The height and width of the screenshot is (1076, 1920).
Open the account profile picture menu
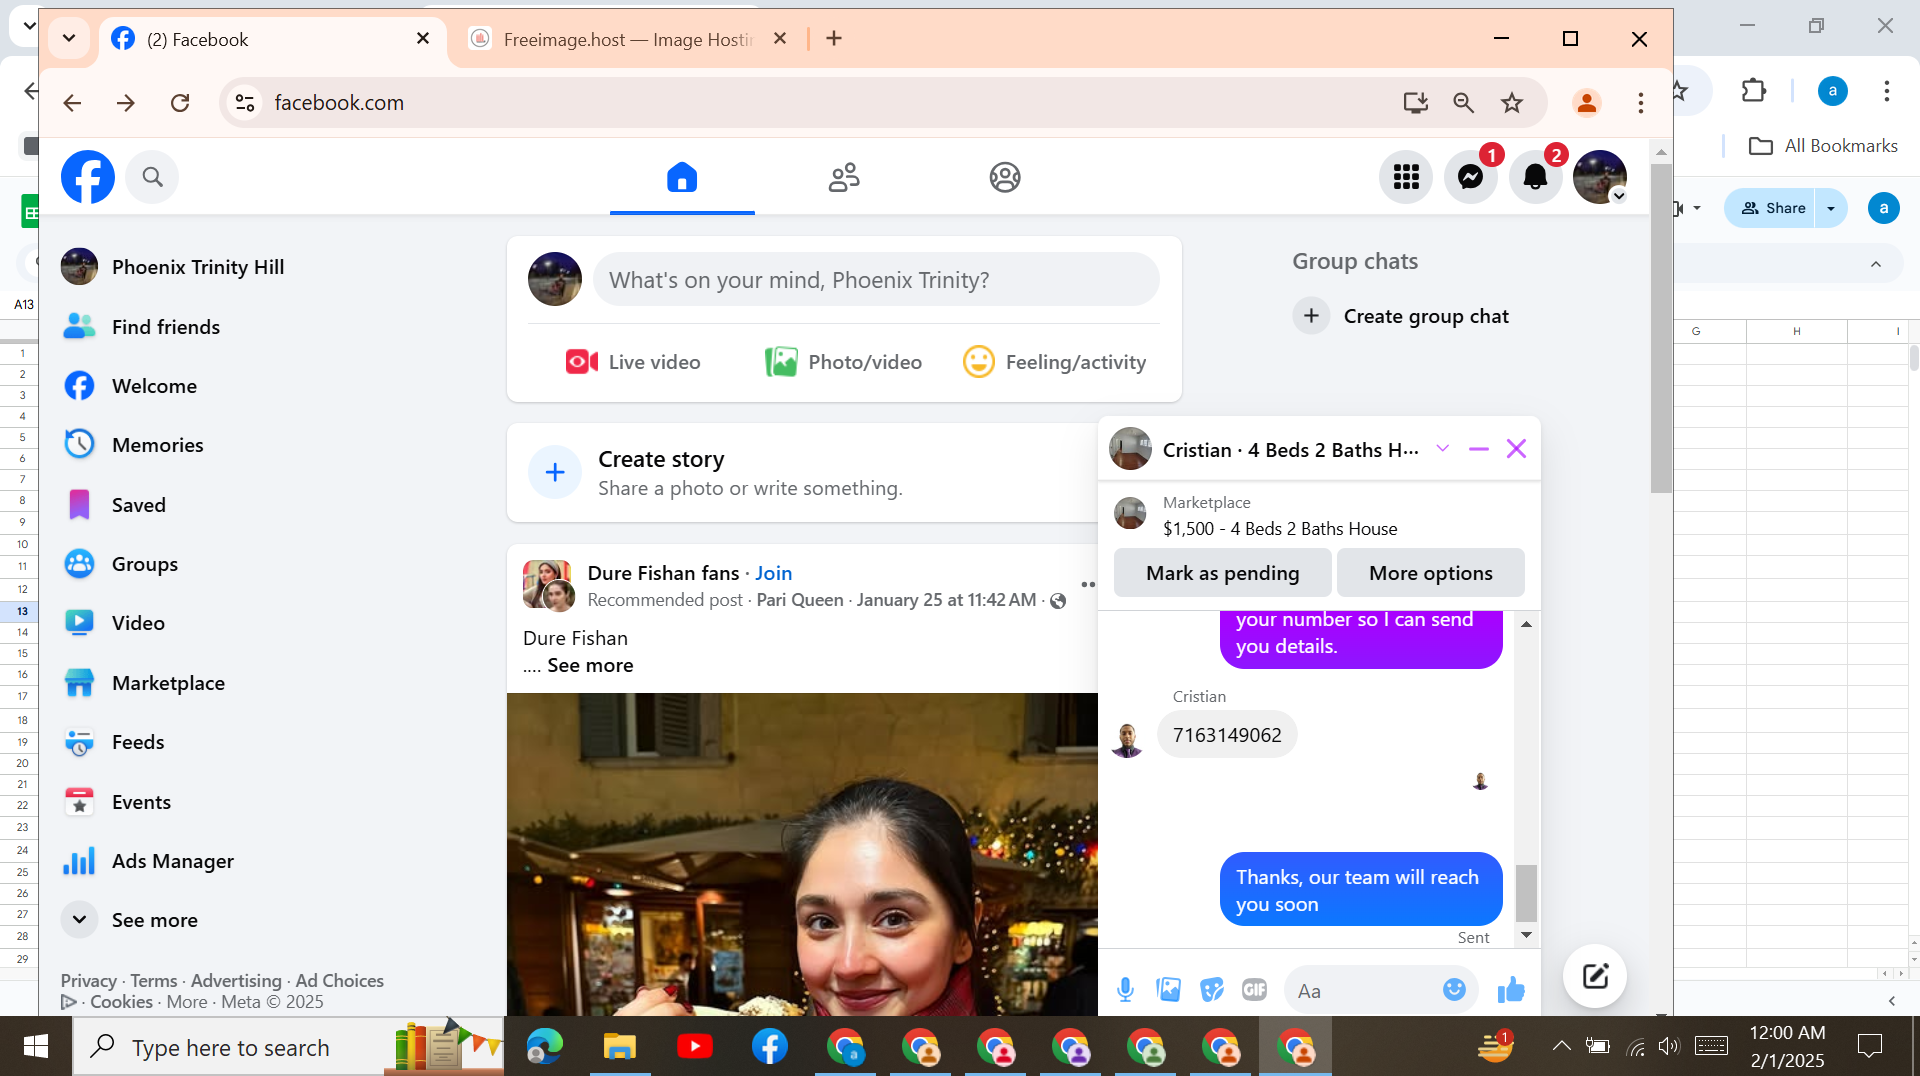(1599, 177)
